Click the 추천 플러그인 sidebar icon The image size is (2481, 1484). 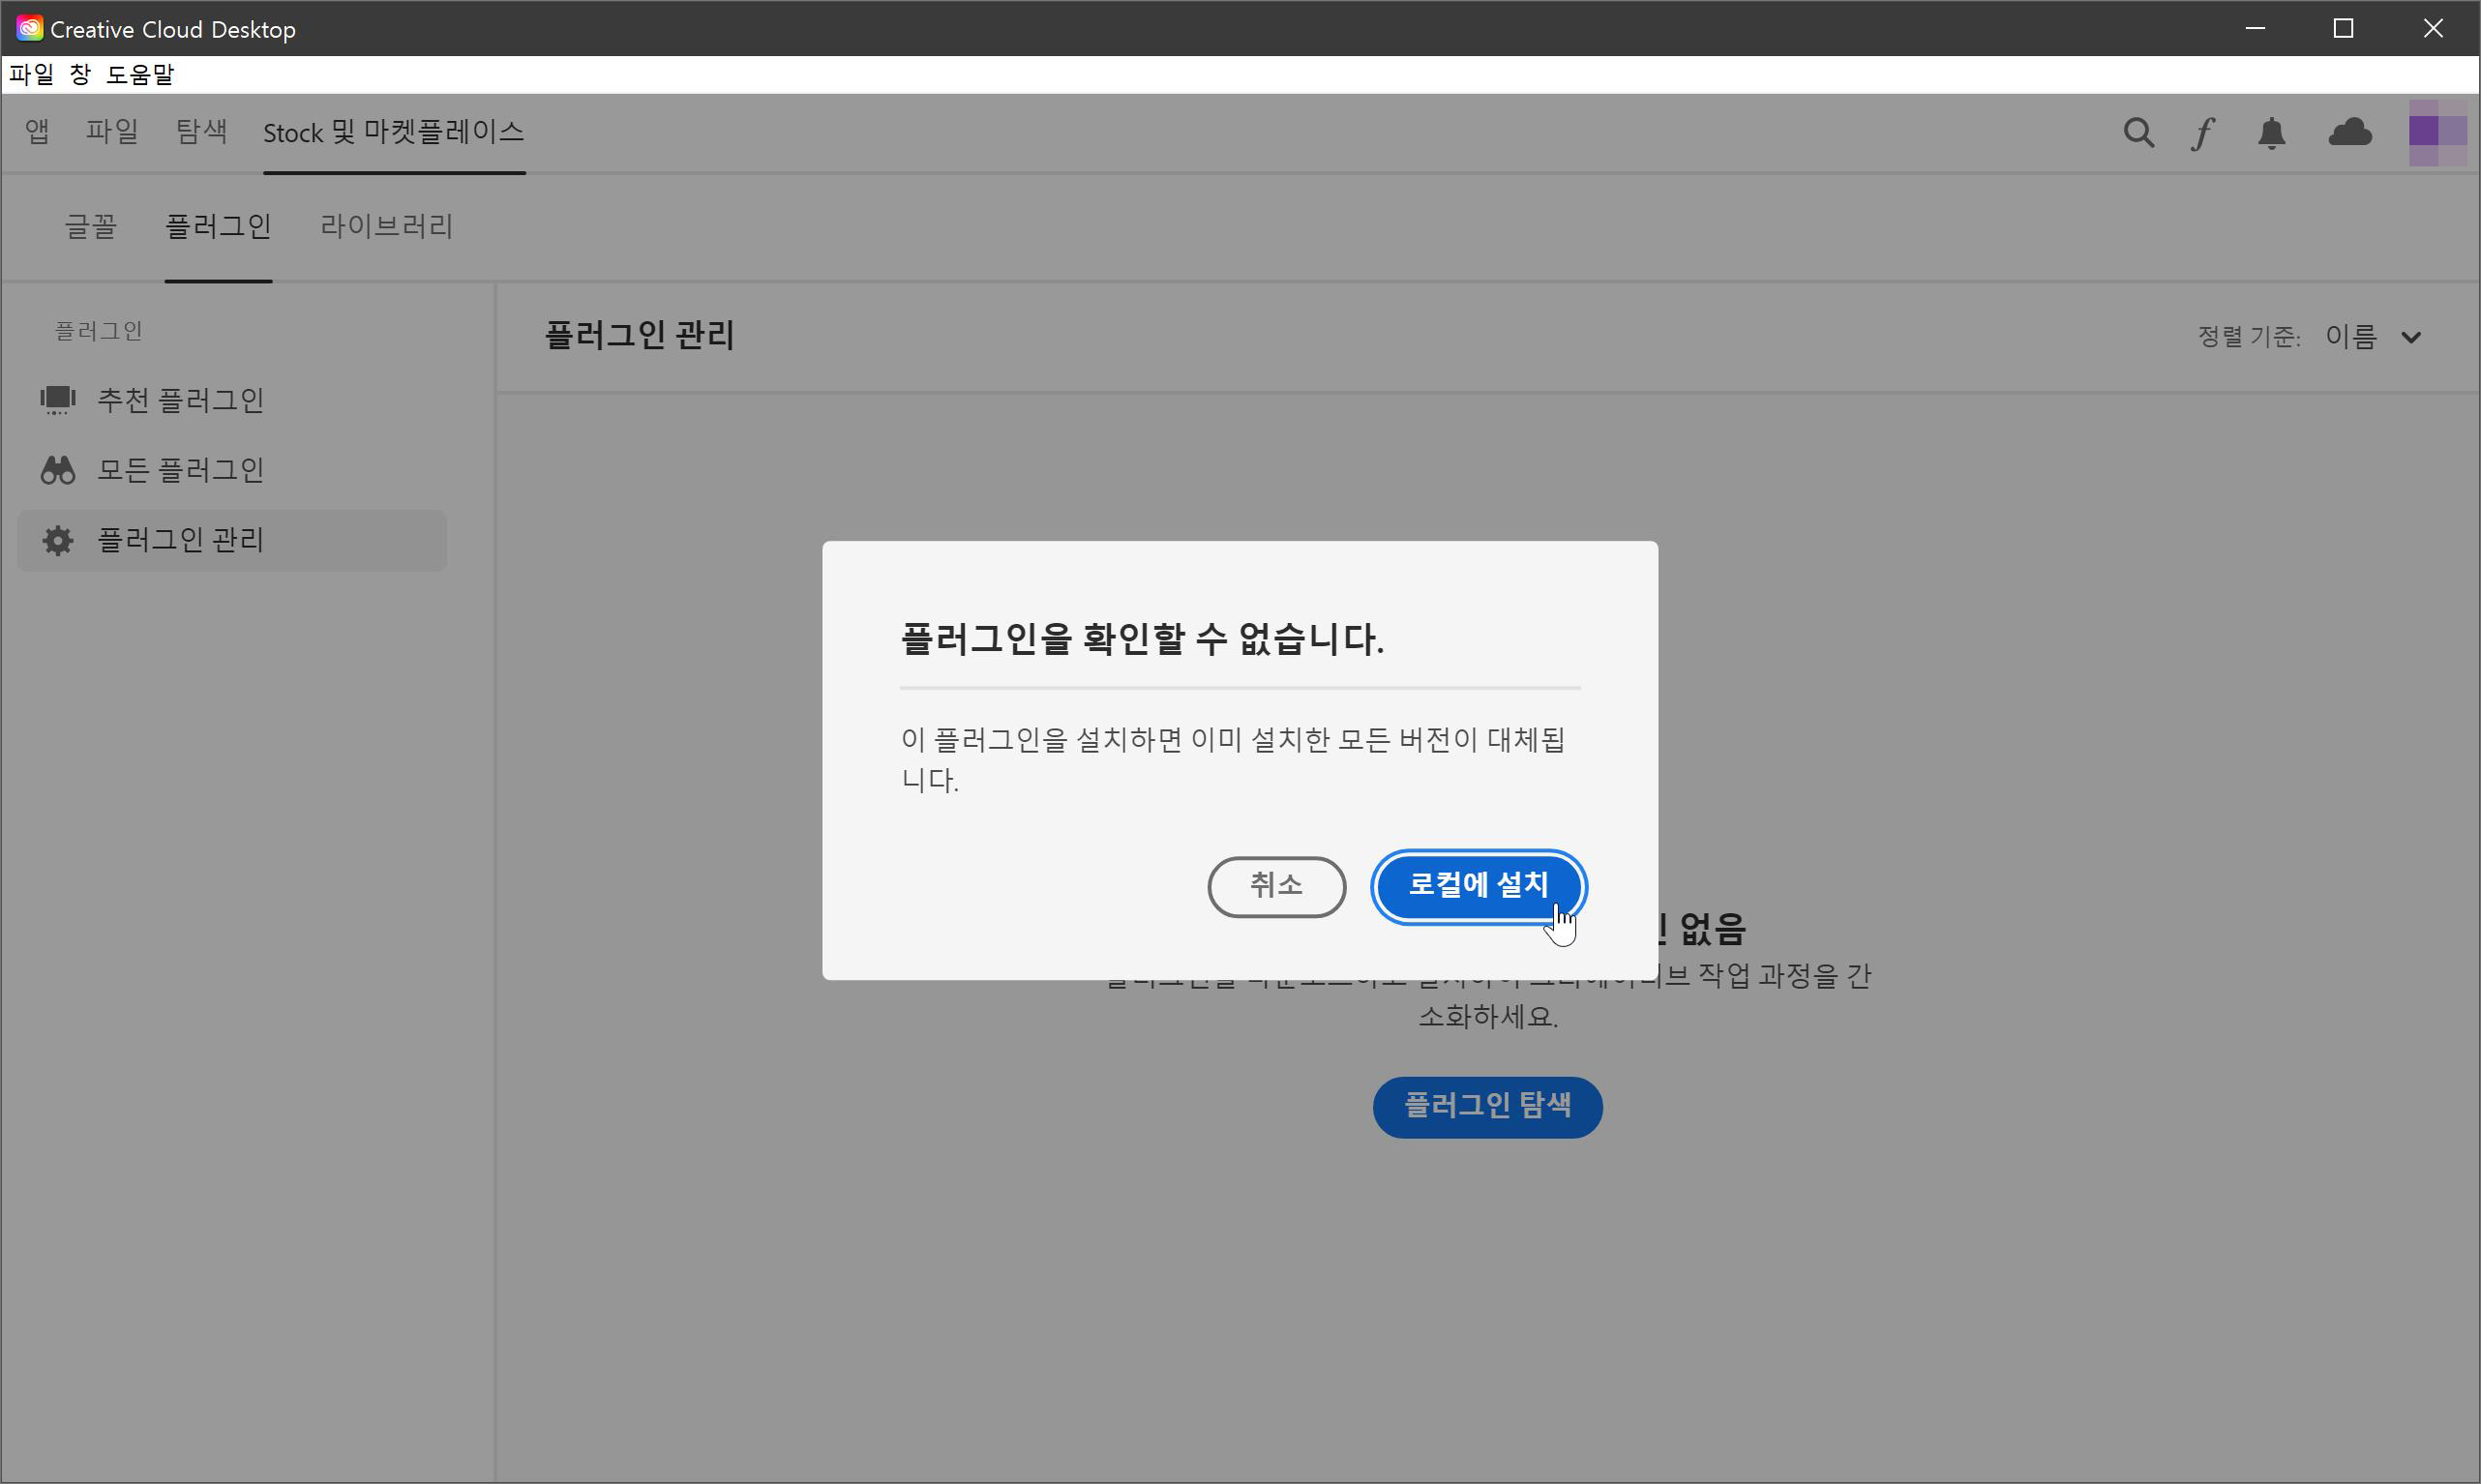(58, 400)
